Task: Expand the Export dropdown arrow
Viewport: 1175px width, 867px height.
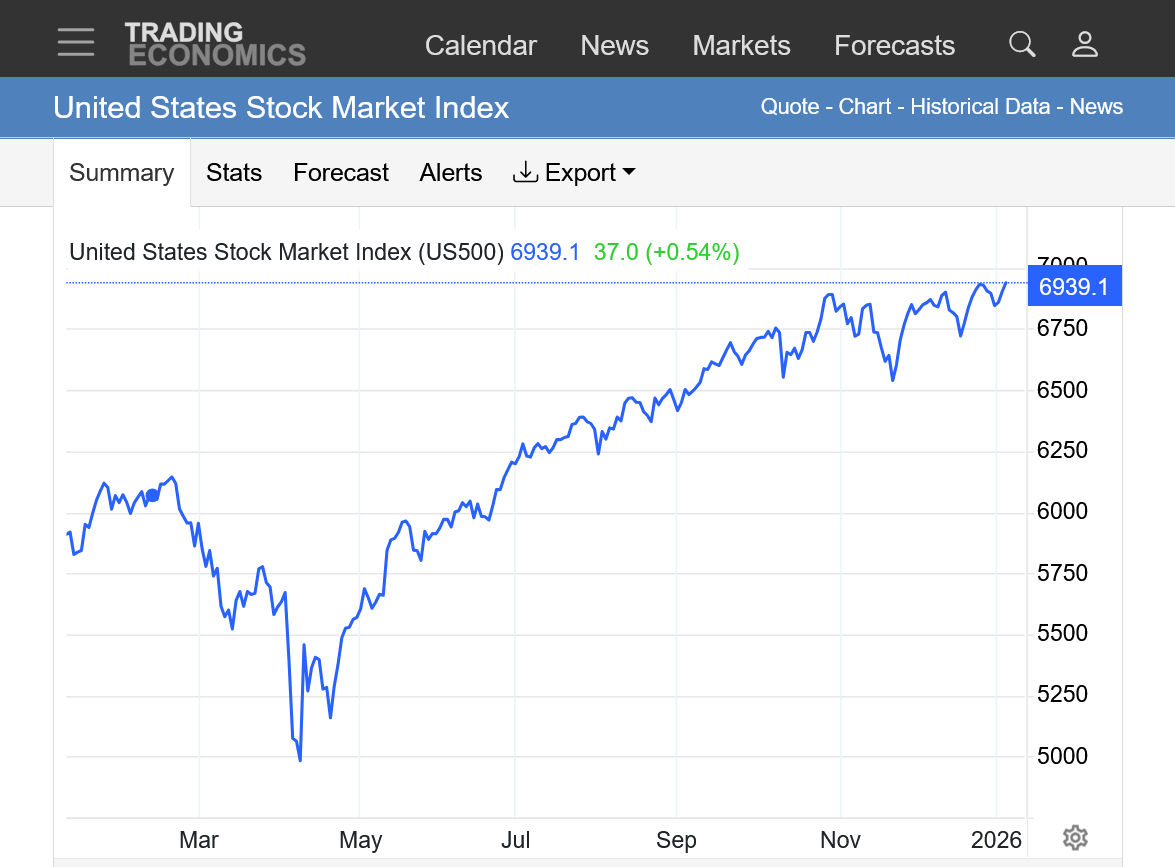Action: (x=629, y=173)
